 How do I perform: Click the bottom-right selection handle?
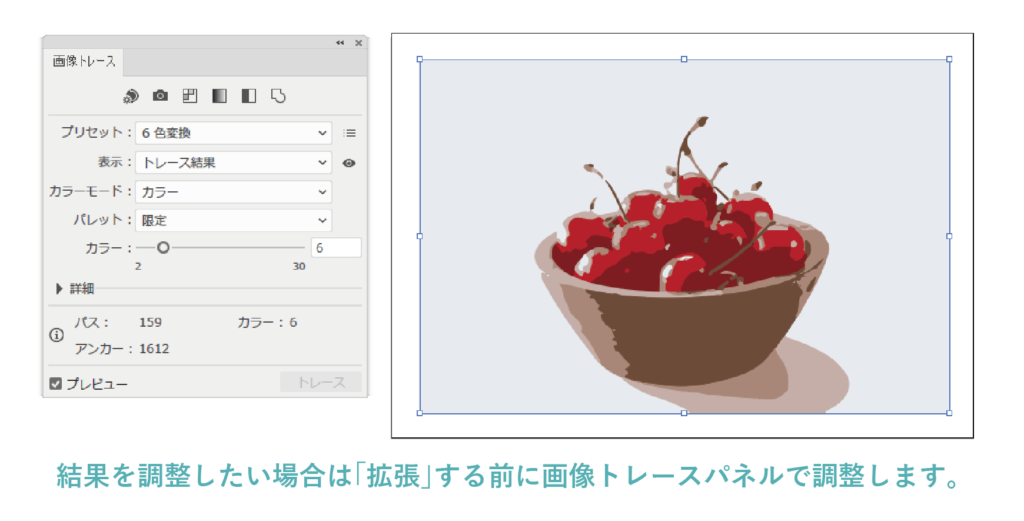pyautogui.click(x=949, y=413)
